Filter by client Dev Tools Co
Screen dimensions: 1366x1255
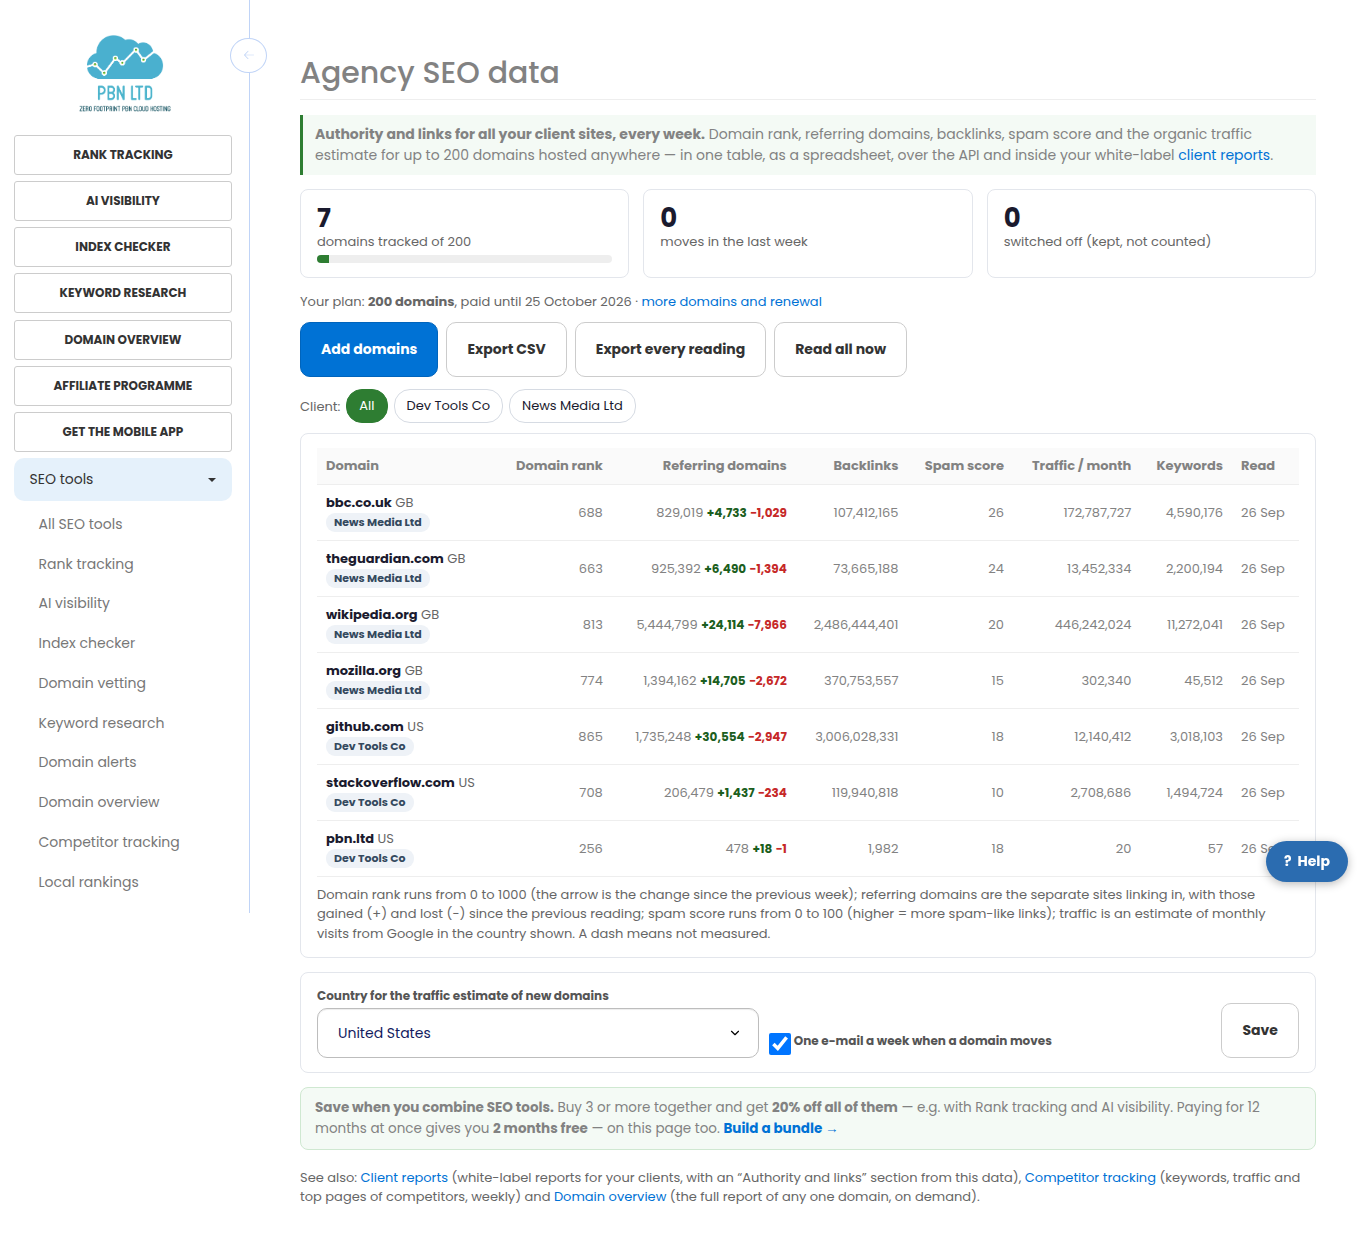click(x=448, y=406)
